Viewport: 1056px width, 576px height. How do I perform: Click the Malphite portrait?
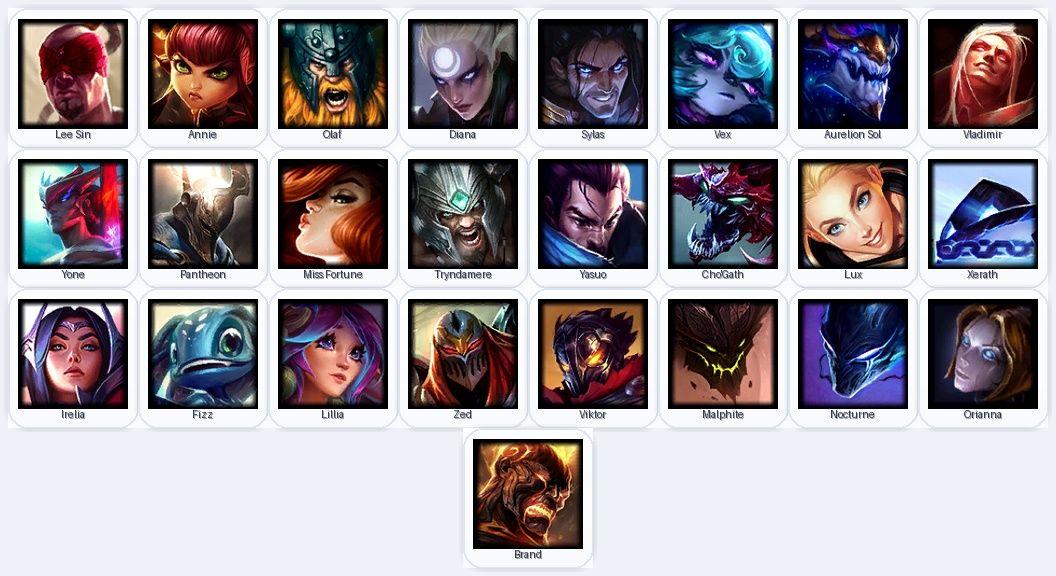[x=723, y=354]
